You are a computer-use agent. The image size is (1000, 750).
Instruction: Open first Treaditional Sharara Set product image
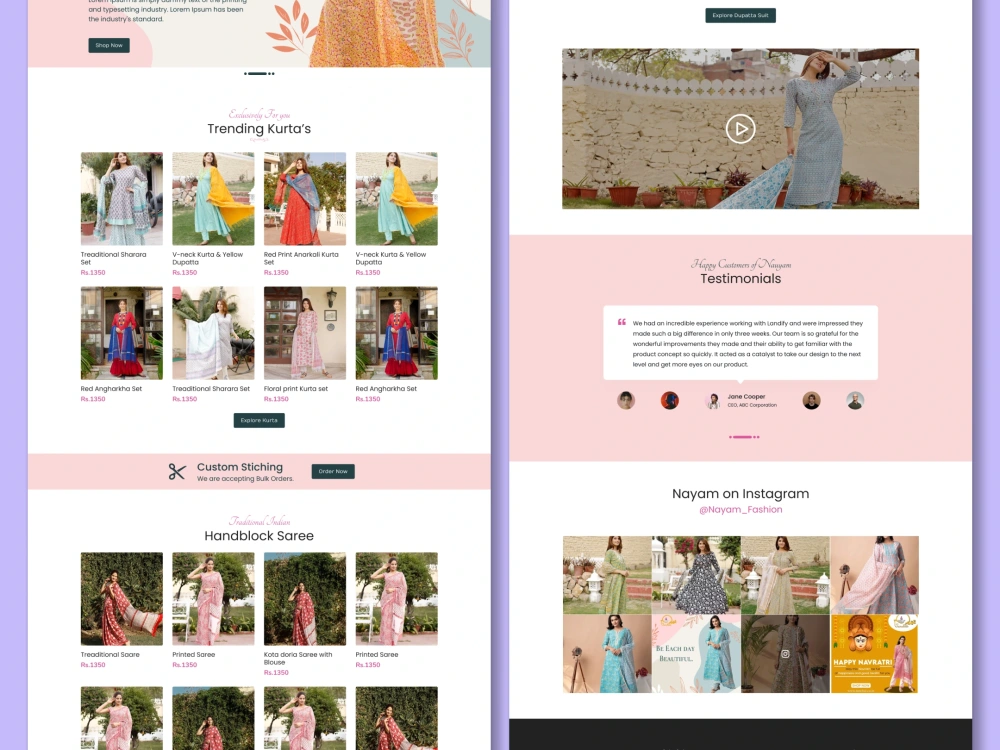(x=122, y=198)
